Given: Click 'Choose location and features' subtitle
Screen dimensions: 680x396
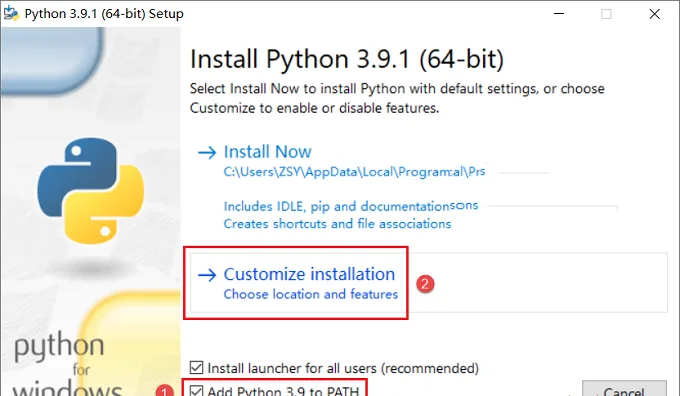Looking at the screenshot, I should click(311, 294).
